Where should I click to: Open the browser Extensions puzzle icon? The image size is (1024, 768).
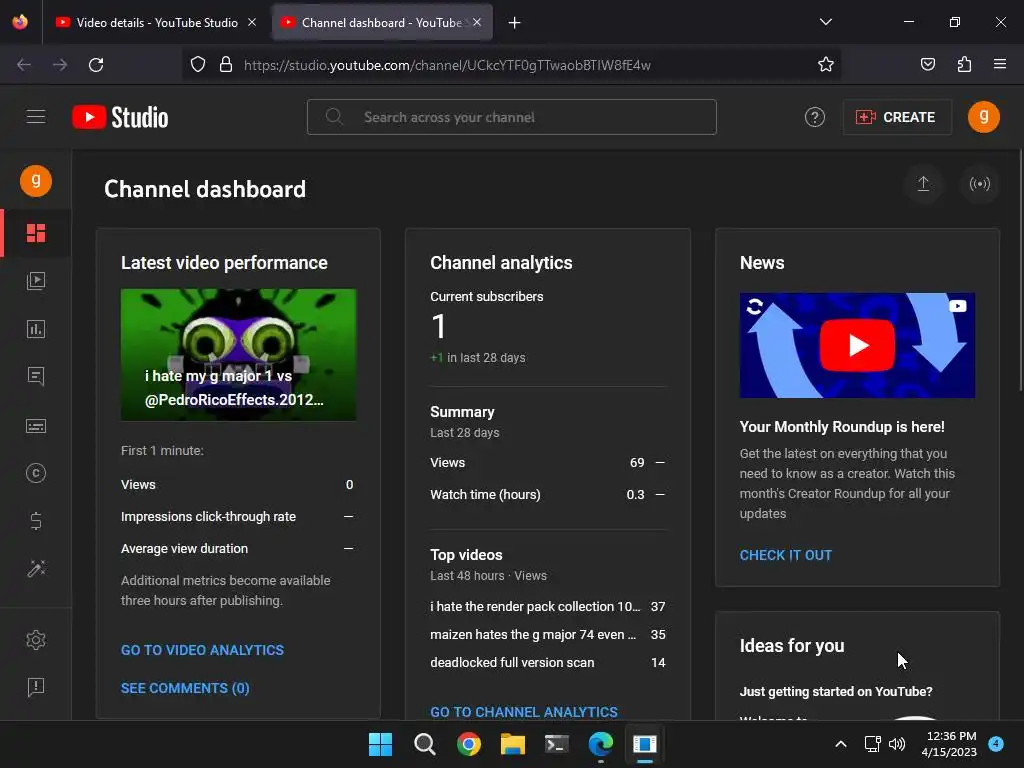(964, 65)
